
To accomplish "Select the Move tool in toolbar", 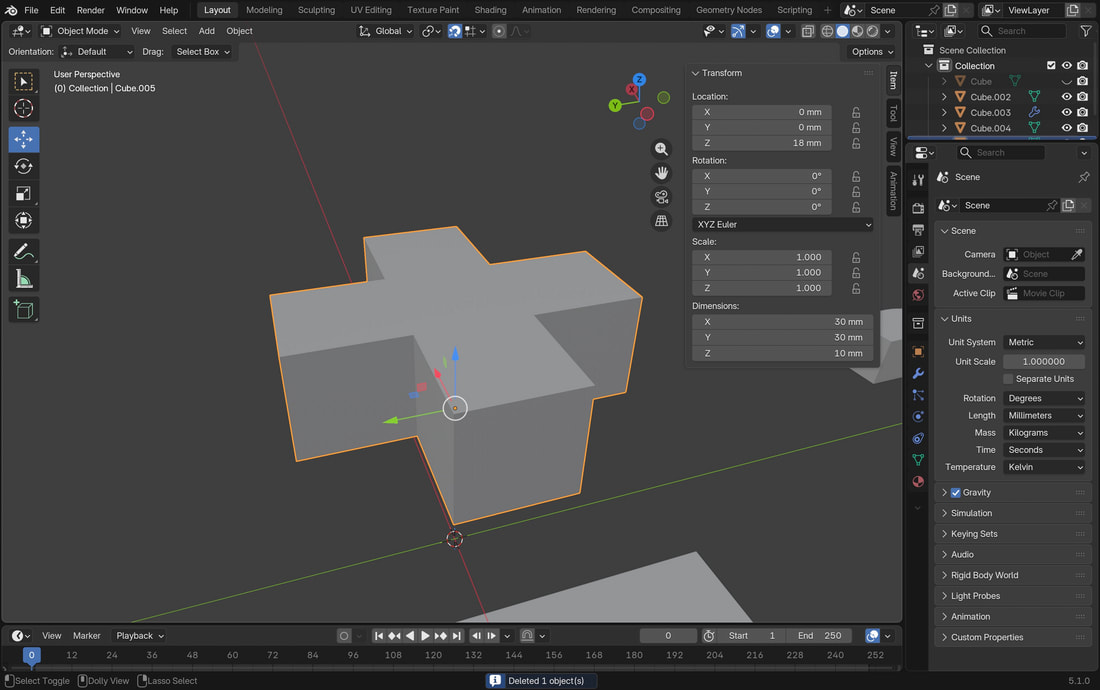I will (x=24, y=139).
